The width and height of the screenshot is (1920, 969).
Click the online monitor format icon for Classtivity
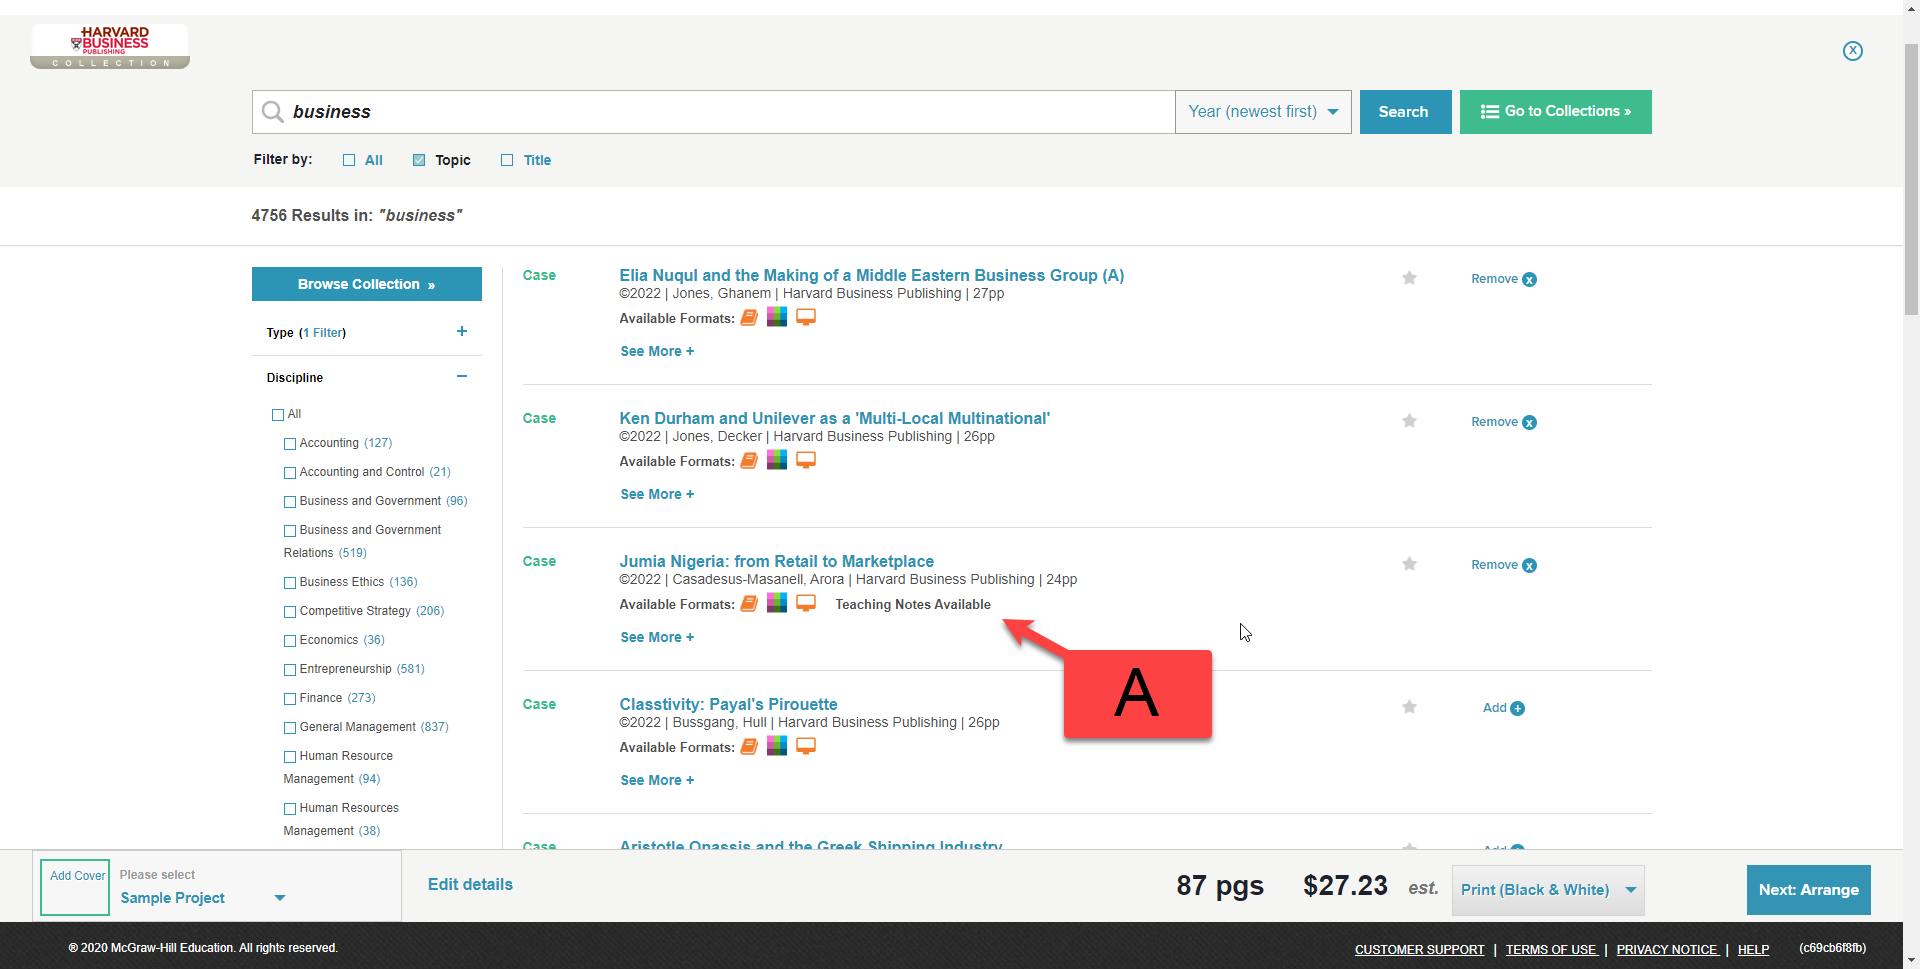coord(806,746)
